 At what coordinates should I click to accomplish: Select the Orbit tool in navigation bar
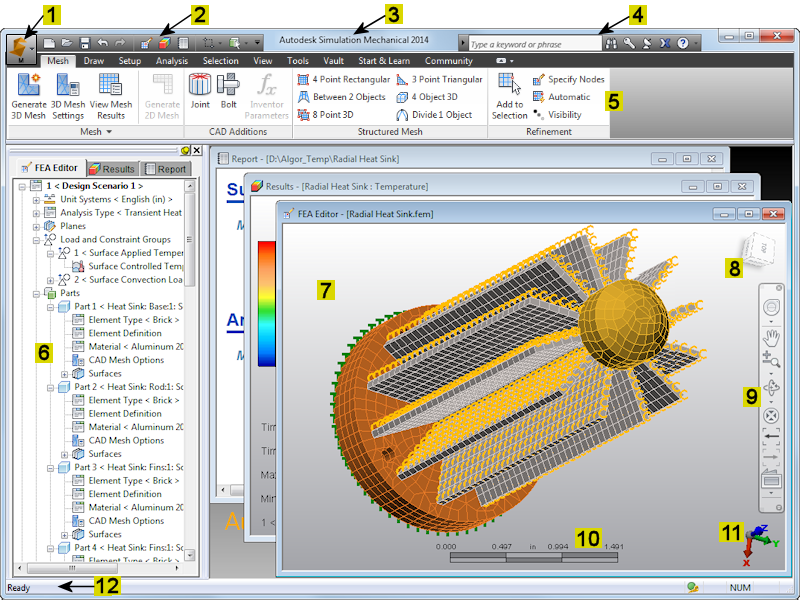[x=771, y=387]
